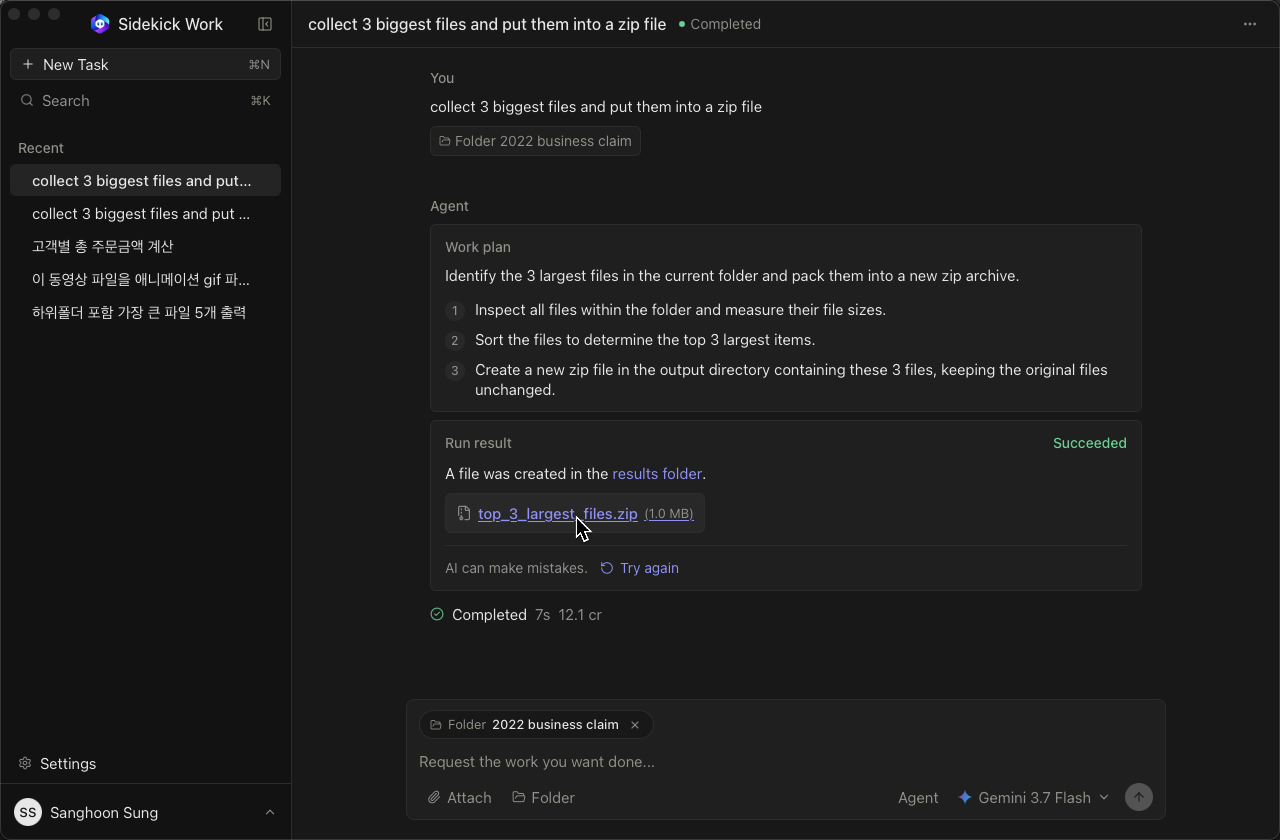Open the second 'collect 3 biggest files' task
The image size is (1280, 840).
tap(145, 213)
